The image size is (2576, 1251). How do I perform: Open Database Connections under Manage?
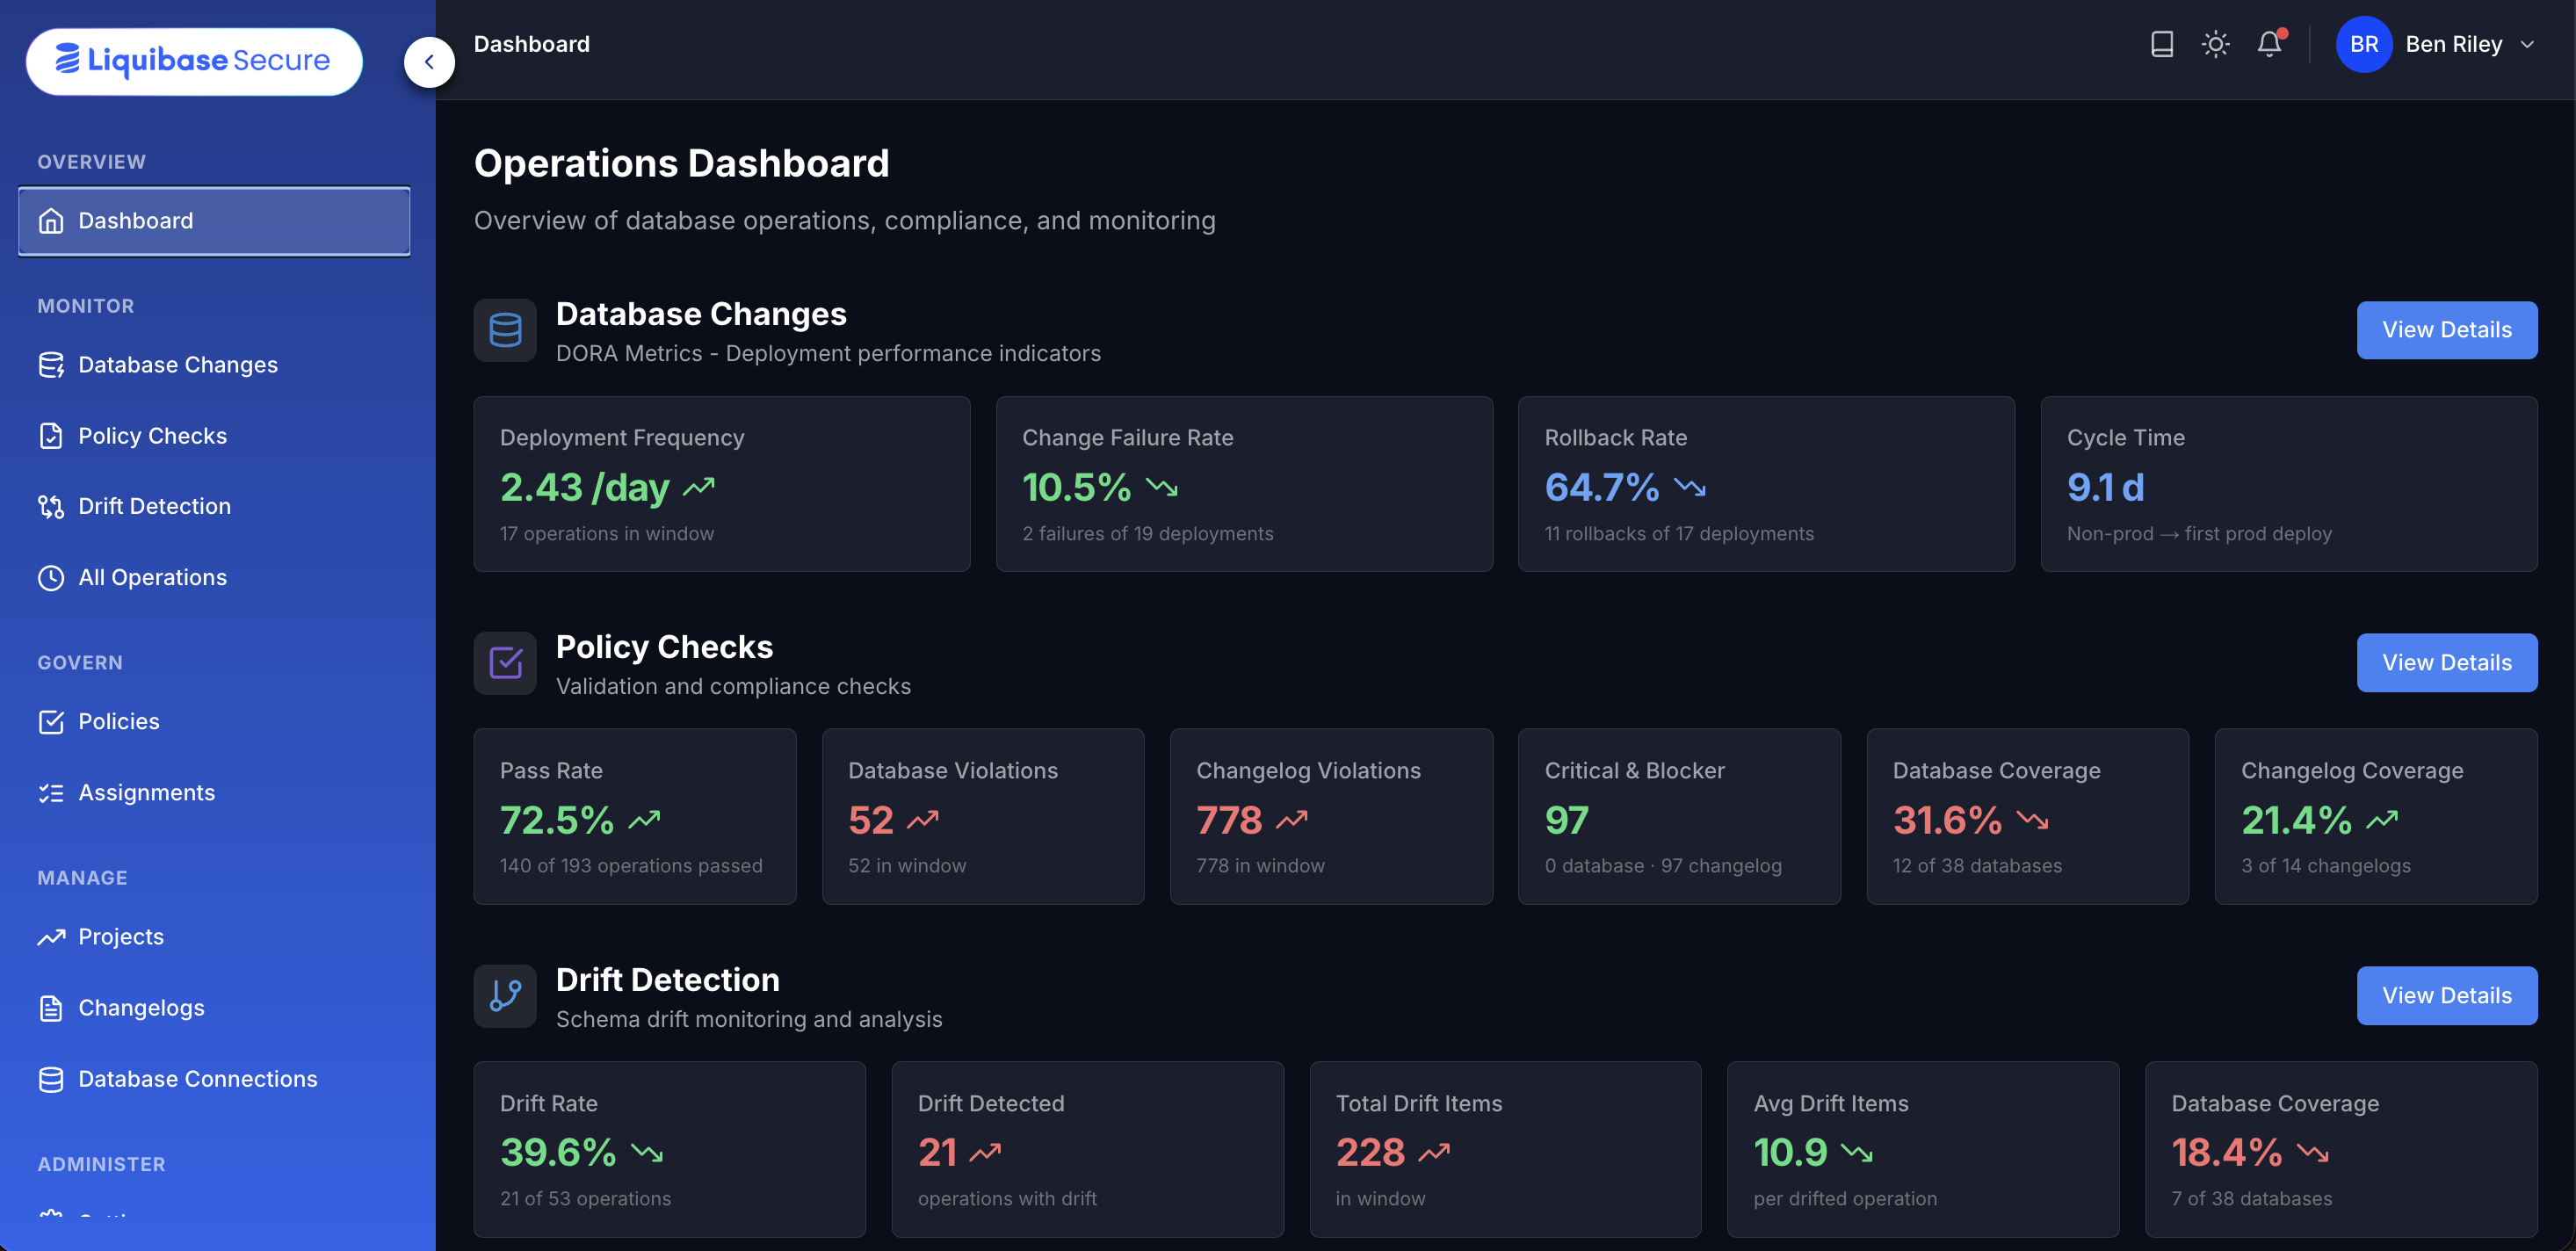214,1079
